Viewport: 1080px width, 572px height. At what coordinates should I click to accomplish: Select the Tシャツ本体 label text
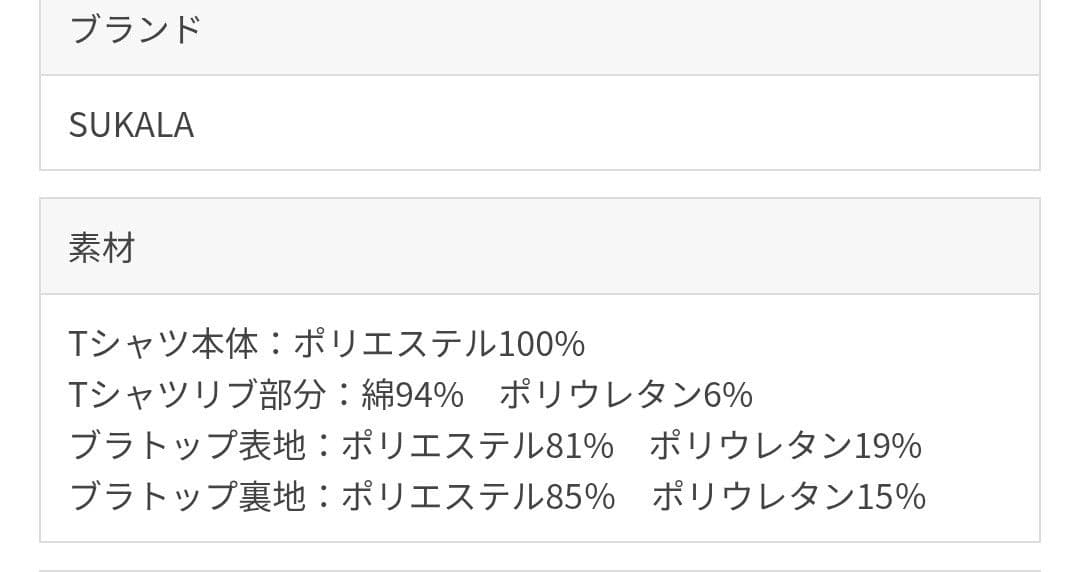click(x=164, y=344)
